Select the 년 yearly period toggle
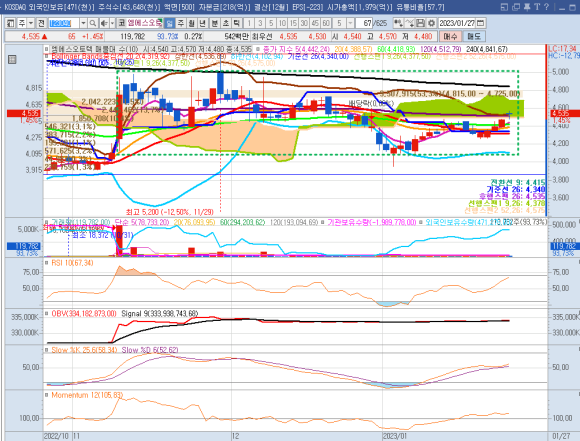 pyautogui.click(x=203, y=23)
